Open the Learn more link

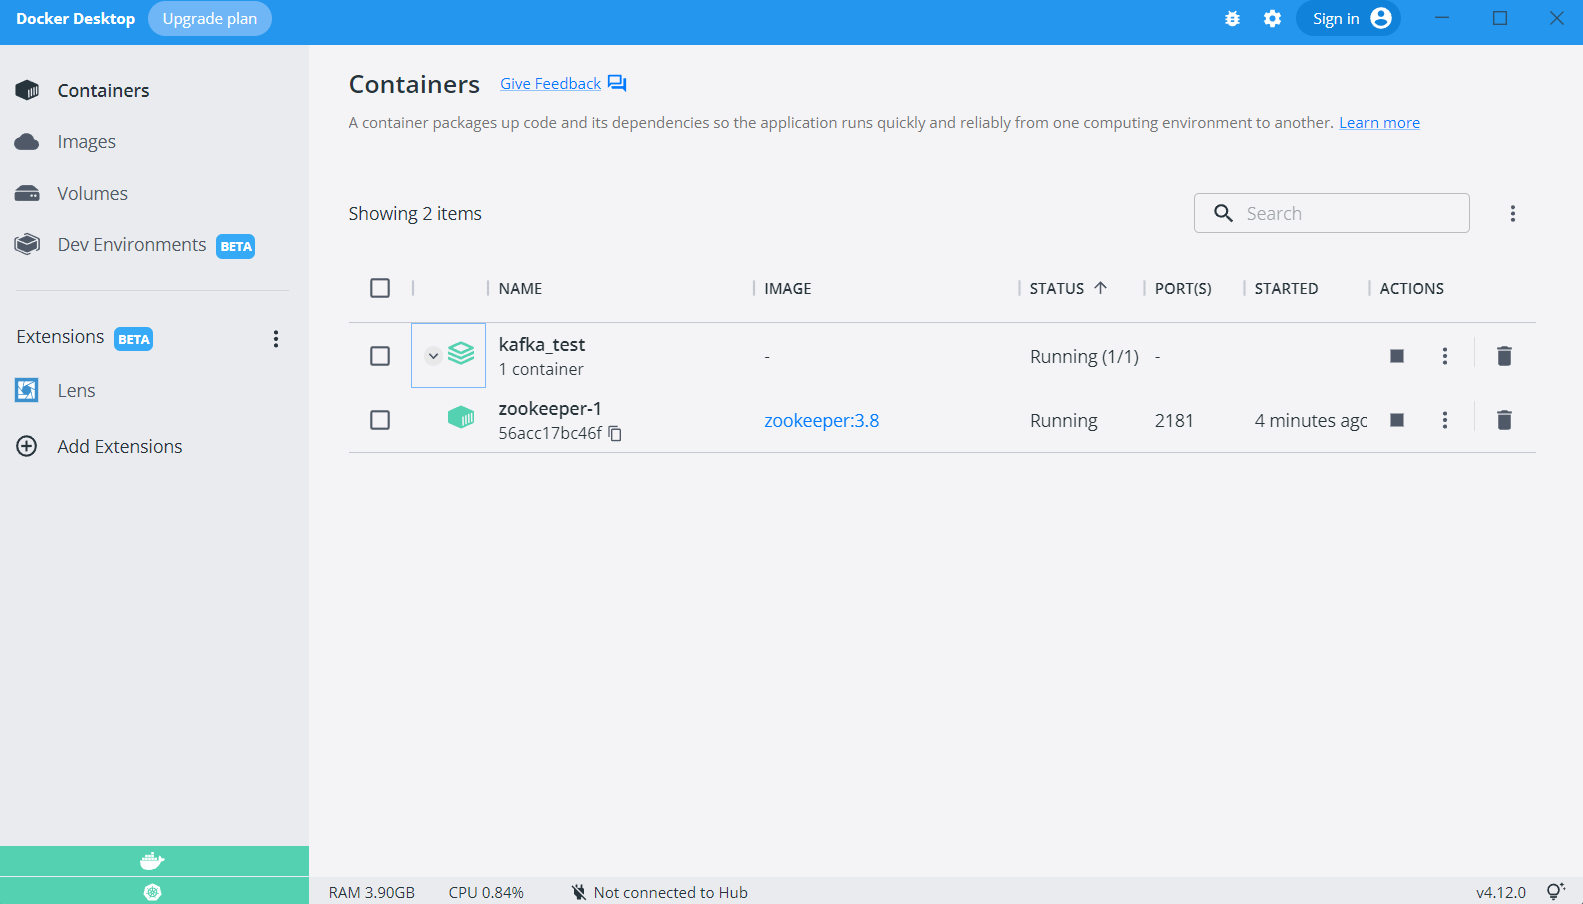coord(1379,123)
